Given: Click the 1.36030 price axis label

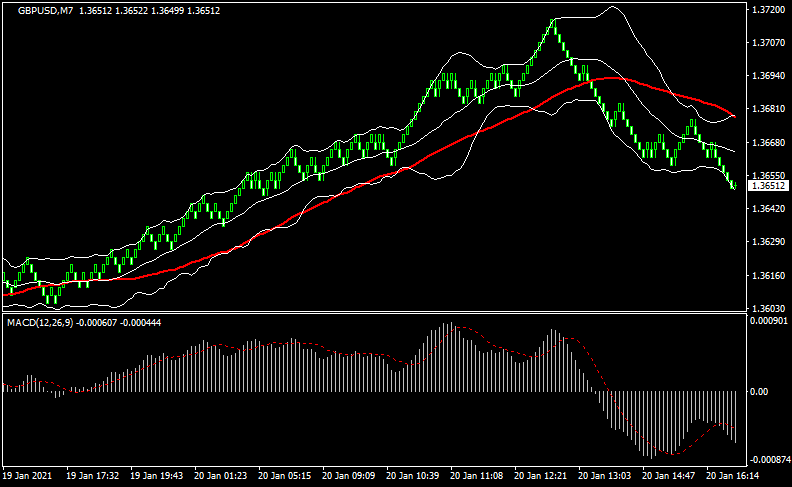Looking at the screenshot, I should (x=768, y=309).
